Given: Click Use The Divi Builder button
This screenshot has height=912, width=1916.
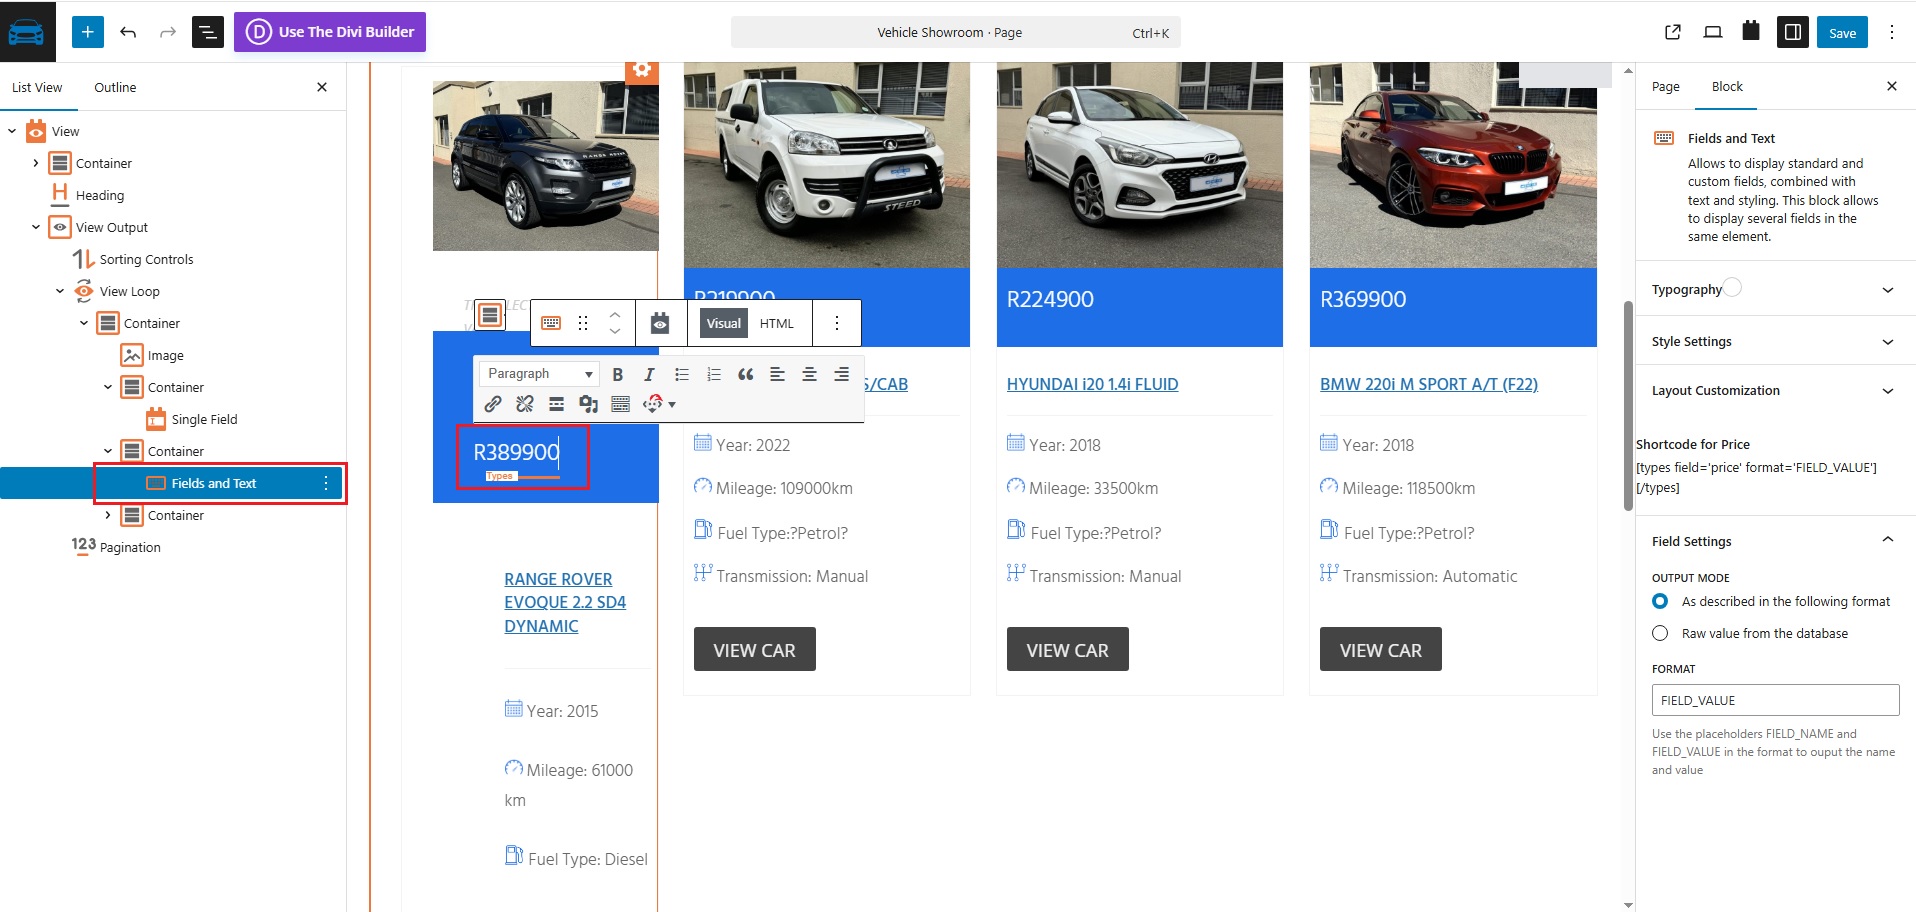Looking at the screenshot, I should click(330, 32).
